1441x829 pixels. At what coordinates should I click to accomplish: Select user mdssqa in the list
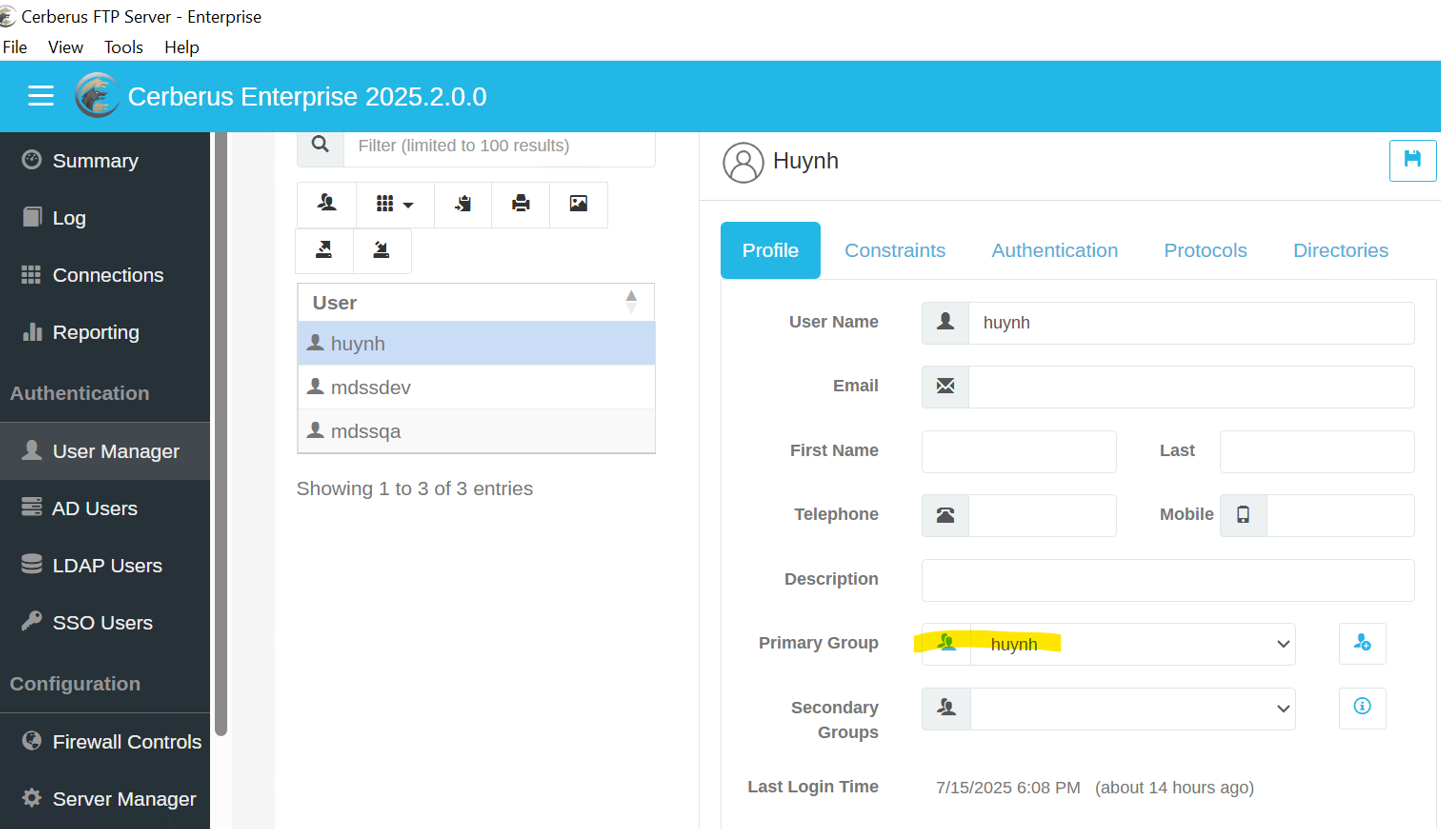(x=476, y=431)
